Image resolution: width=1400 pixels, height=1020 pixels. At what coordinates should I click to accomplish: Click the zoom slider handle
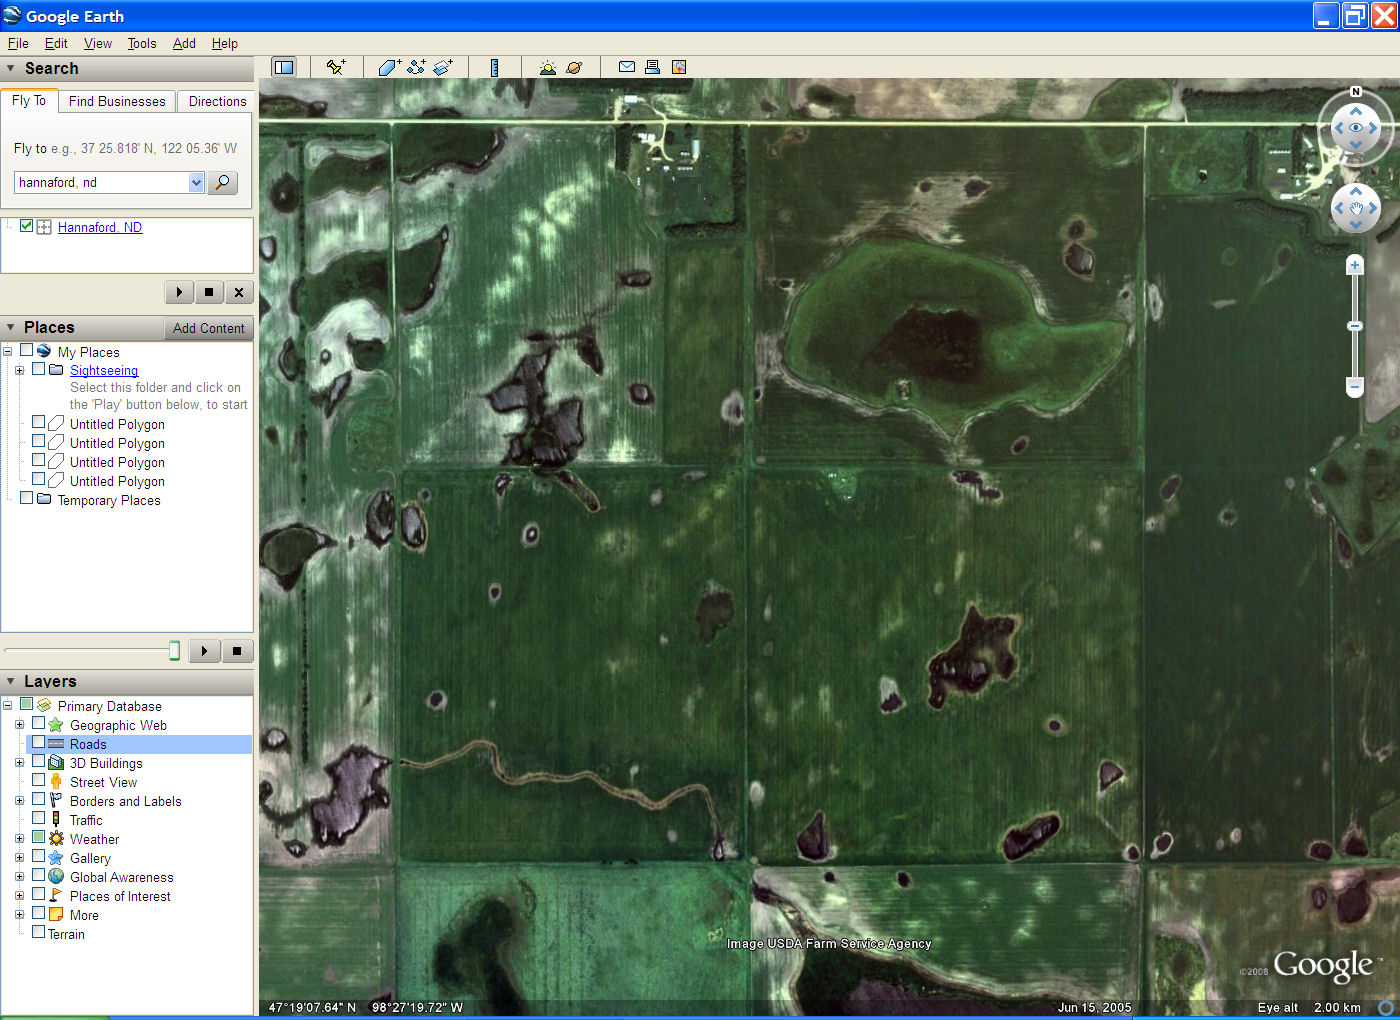coord(1355,326)
